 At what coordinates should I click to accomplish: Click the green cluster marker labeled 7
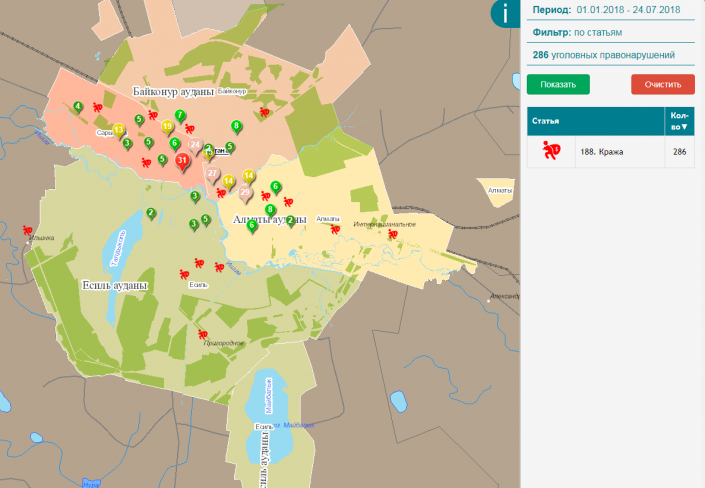point(180,116)
